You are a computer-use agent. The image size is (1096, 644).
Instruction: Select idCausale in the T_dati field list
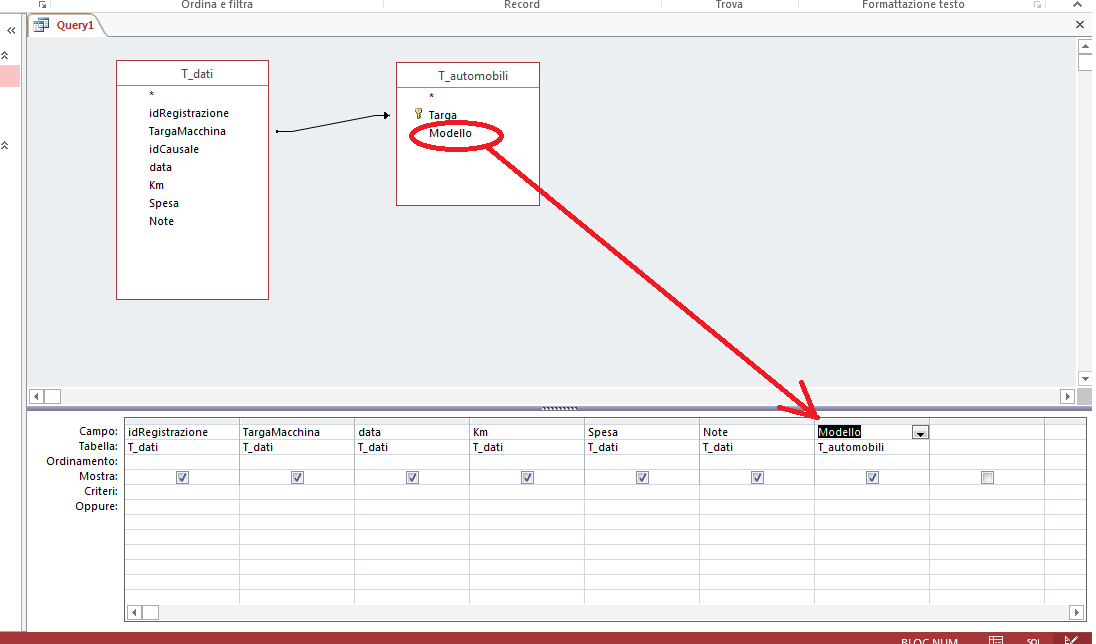point(174,149)
